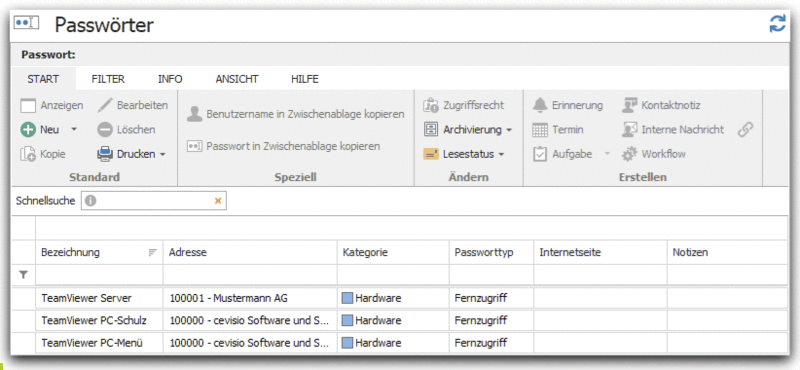This screenshot has height=370, width=800.
Task: Expand the Lesestatus dropdown arrow
Action: (x=501, y=154)
